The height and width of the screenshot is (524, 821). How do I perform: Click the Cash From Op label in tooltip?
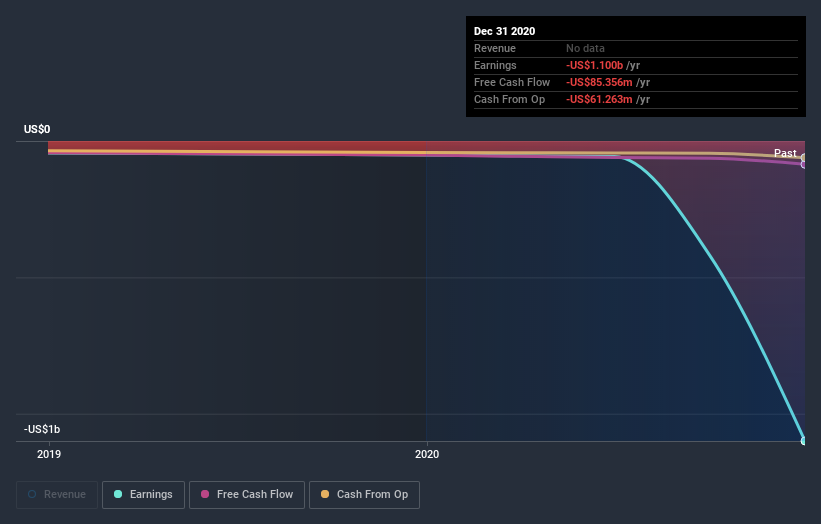coord(509,99)
